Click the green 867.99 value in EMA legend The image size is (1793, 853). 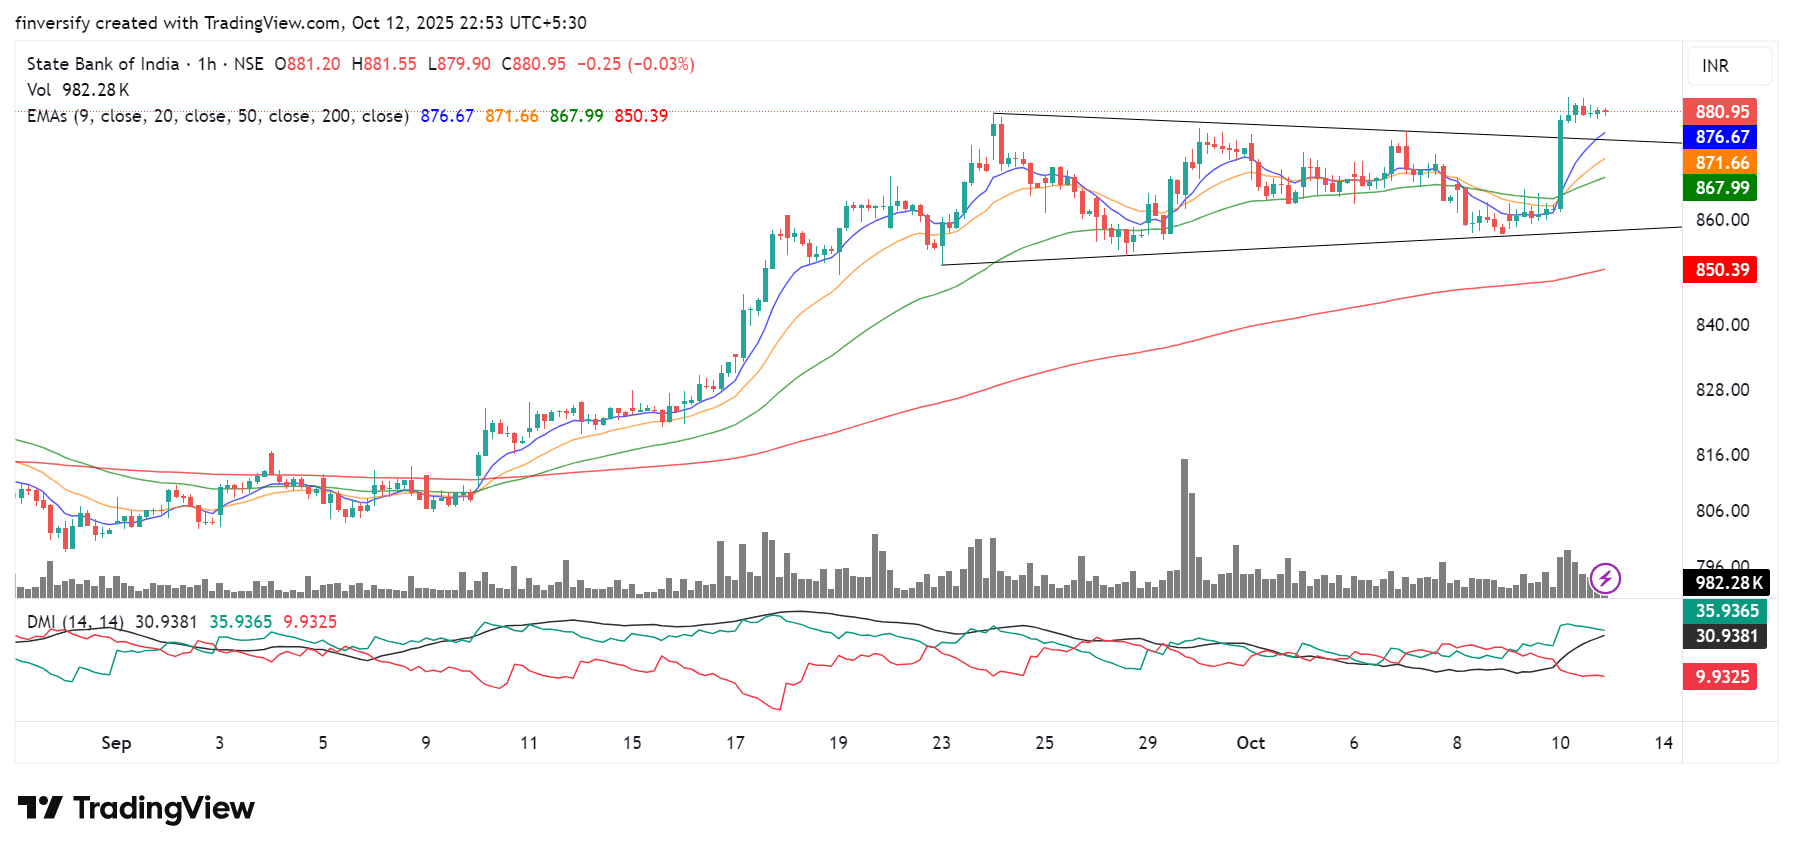pos(577,116)
